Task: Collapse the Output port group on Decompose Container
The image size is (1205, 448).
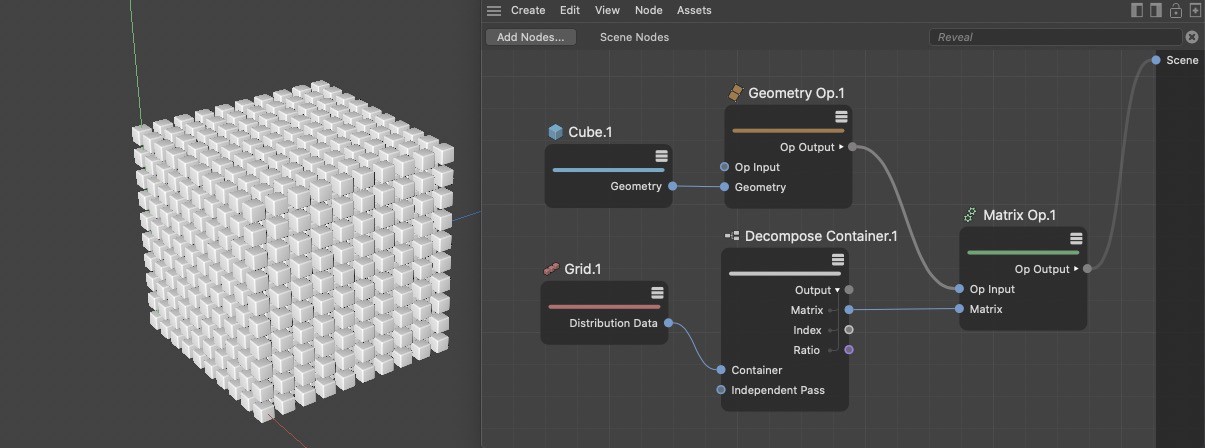Action: (x=838, y=291)
